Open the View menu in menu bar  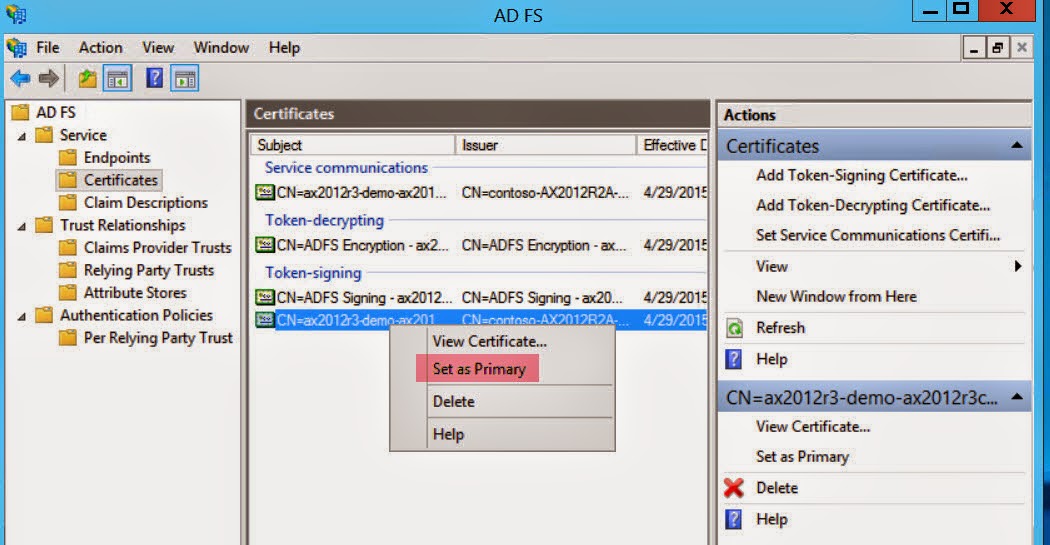[x=158, y=48]
